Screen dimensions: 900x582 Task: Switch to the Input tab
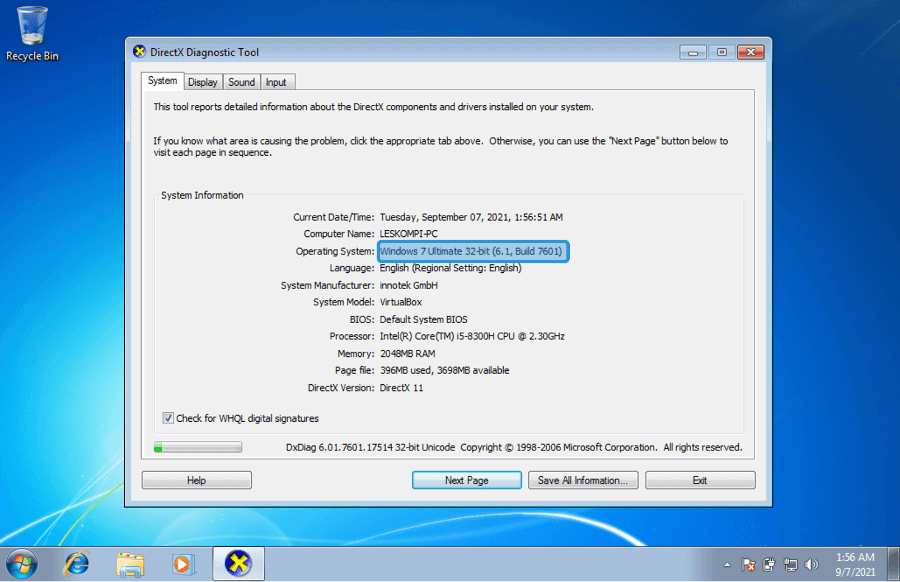pyautogui.click(x=276, y=82)
